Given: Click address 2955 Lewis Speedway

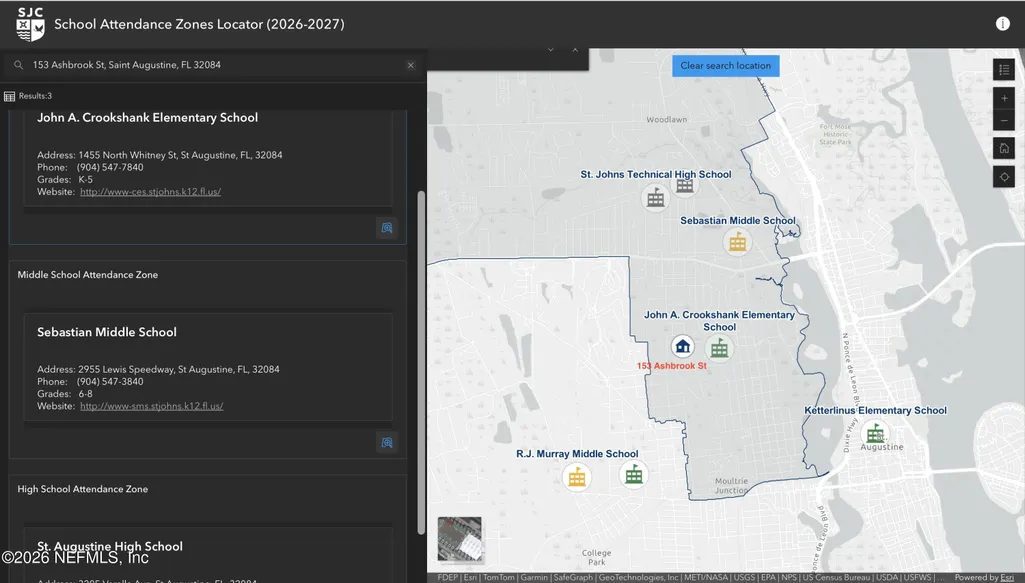Looking at the screenshot, I should point(179,369).
